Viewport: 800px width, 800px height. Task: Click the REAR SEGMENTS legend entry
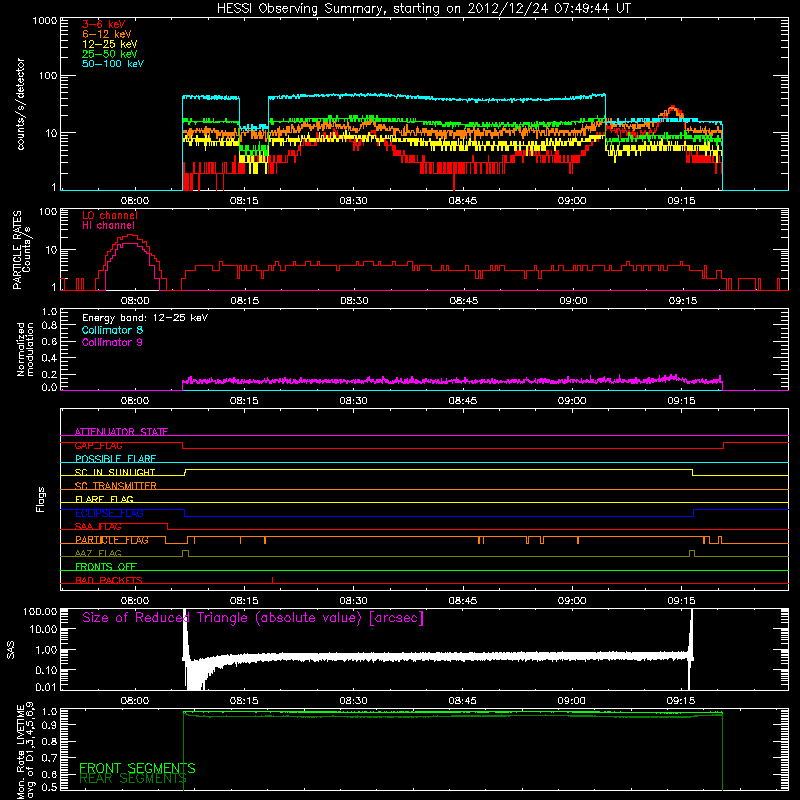pyautogui.click(x=133, y=778)
